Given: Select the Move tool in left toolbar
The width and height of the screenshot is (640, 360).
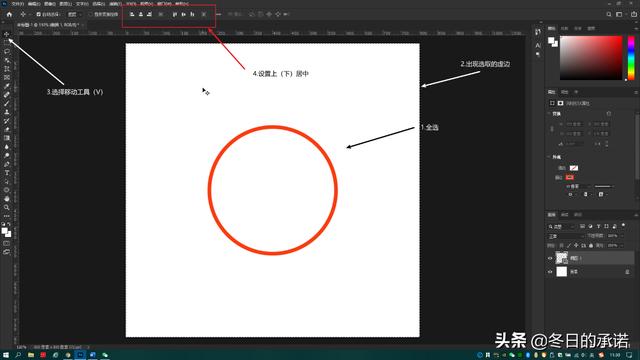Looking at the screenshot, I should coord(7,34).
